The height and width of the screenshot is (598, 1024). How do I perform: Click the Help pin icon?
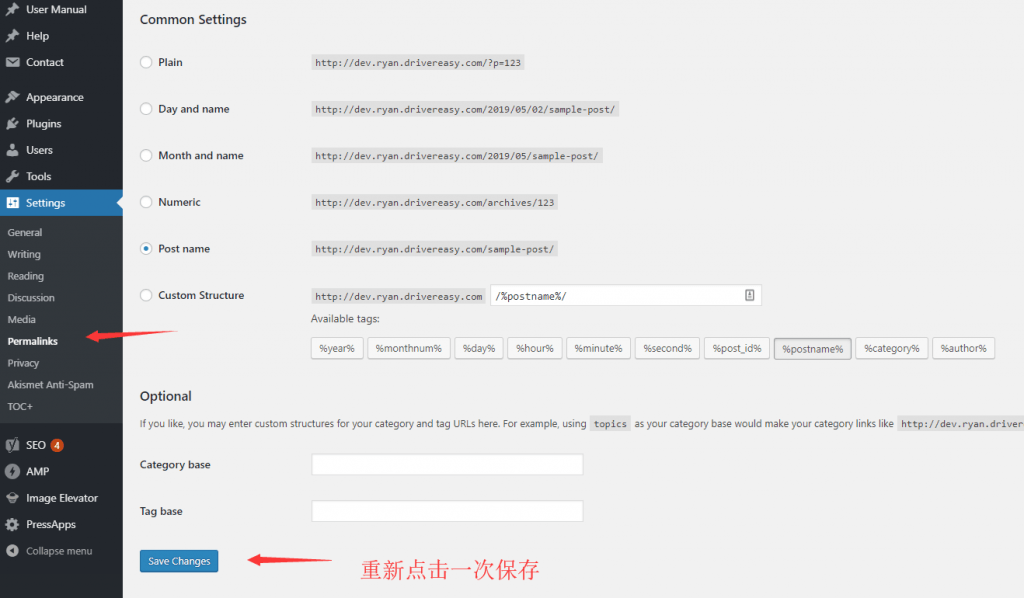click(x=12, y=35)
